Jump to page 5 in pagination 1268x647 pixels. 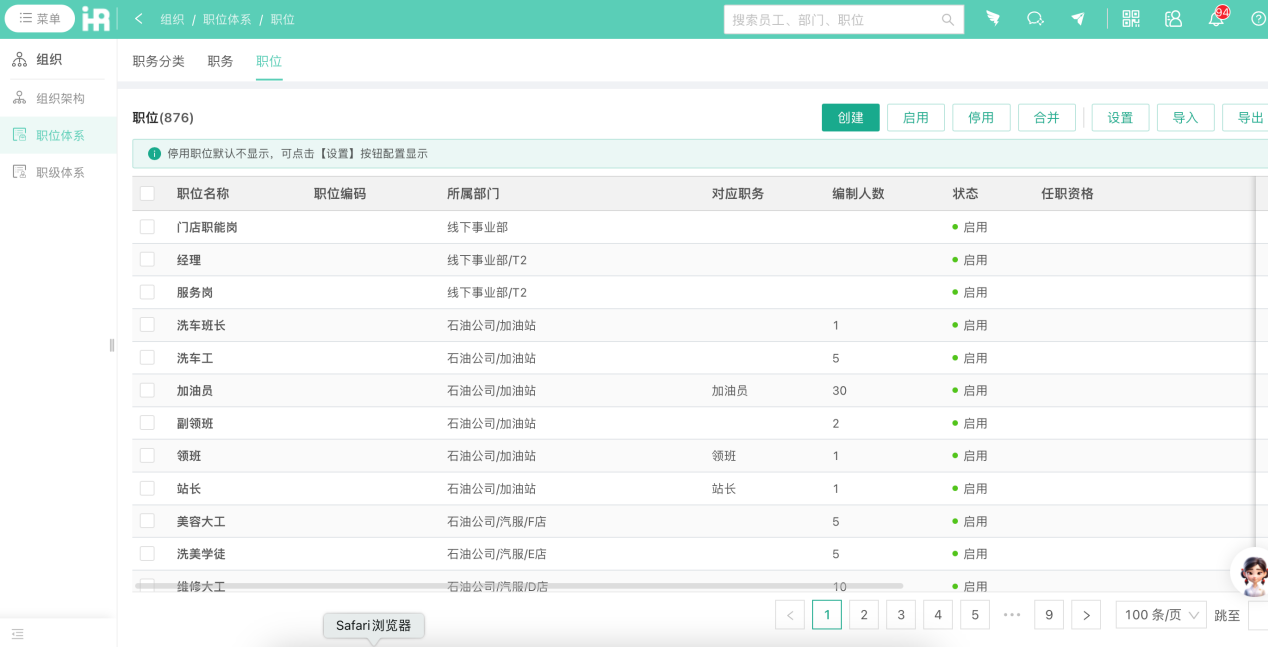coord(974,614)
